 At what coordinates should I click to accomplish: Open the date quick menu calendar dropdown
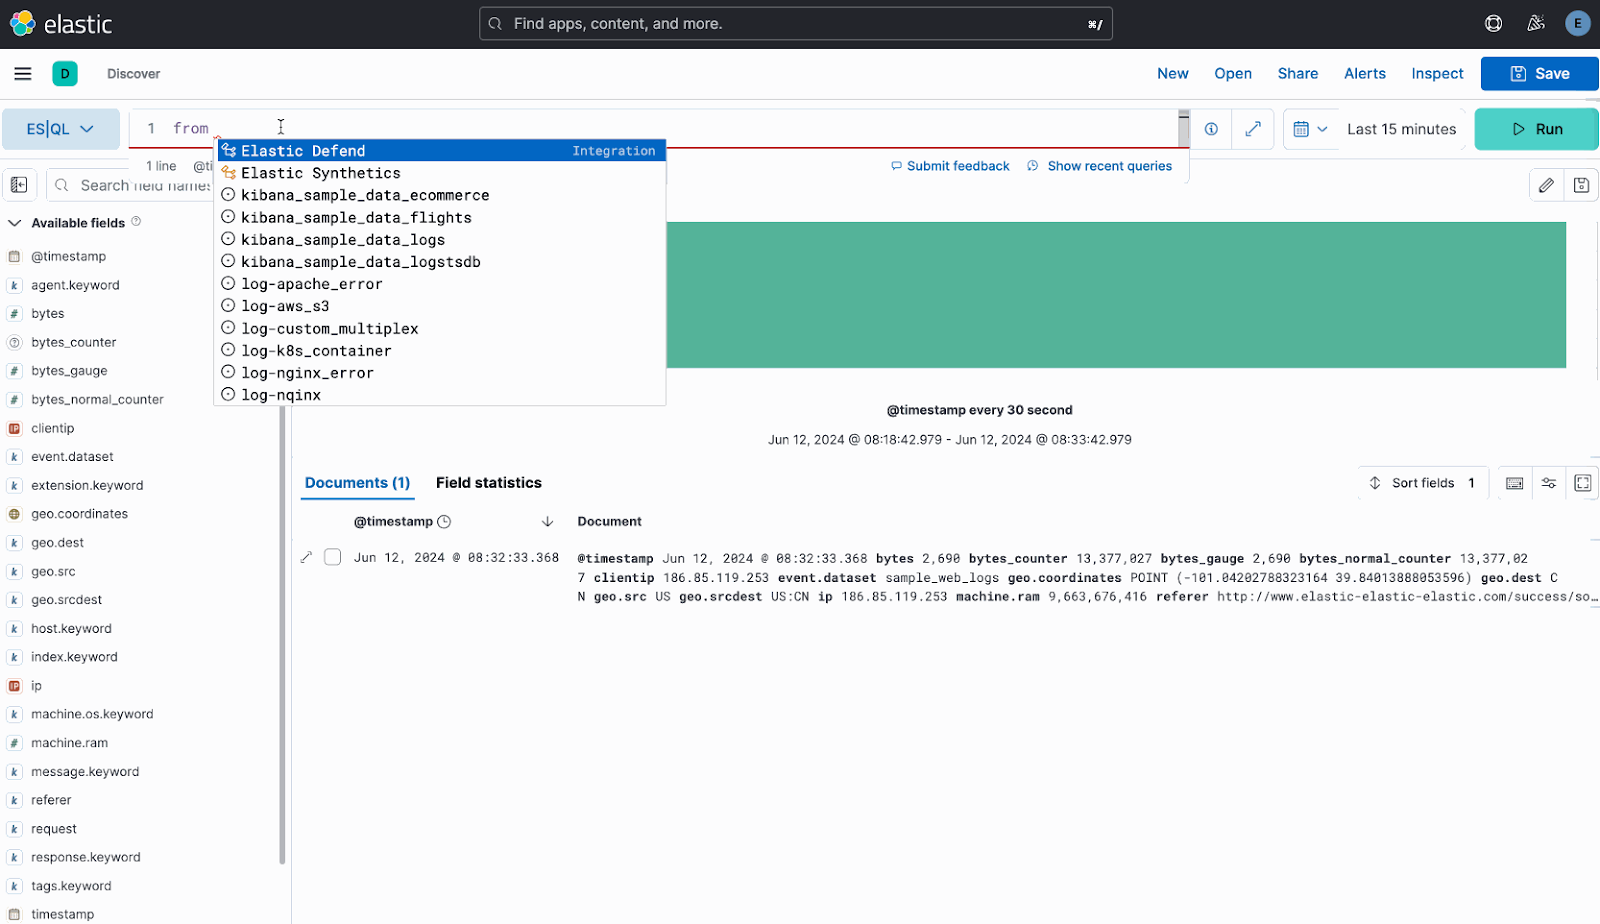click(1309, 129)
